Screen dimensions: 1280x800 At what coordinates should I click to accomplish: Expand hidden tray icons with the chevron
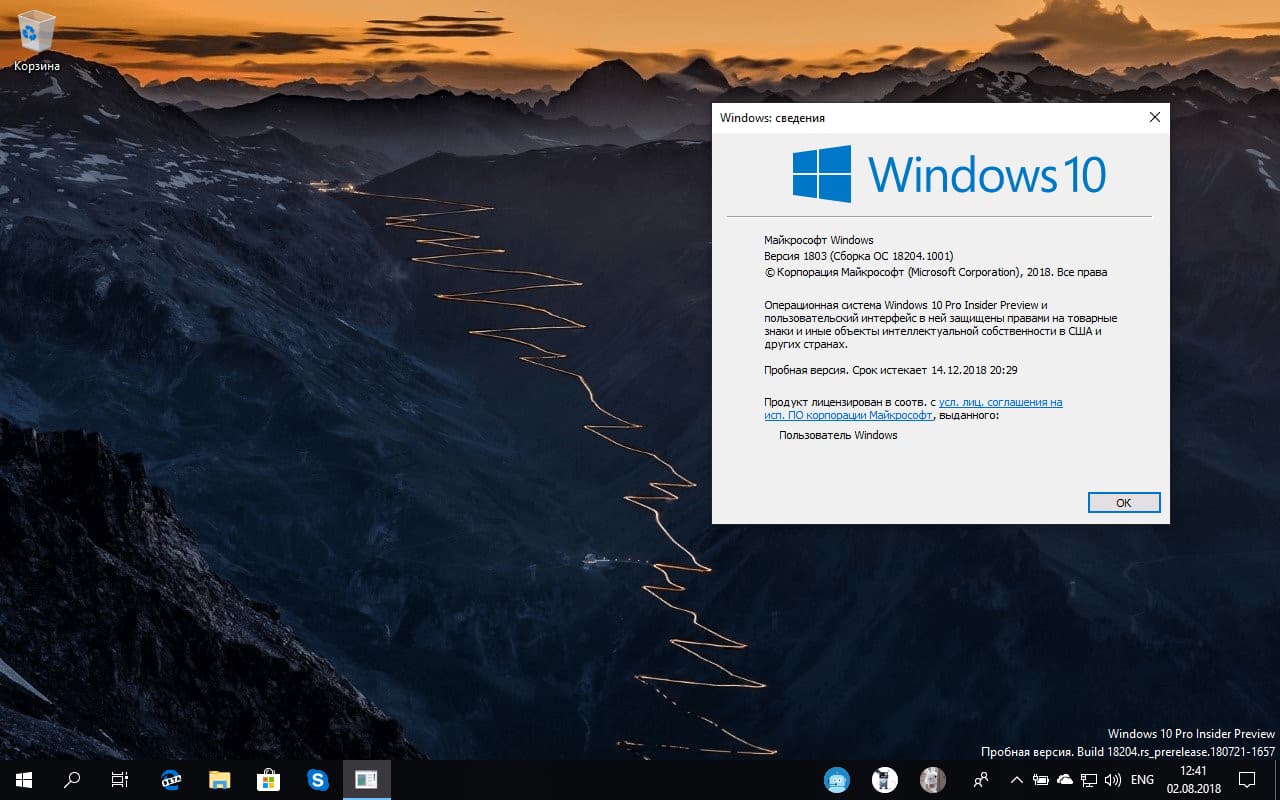pos(1016,780)
